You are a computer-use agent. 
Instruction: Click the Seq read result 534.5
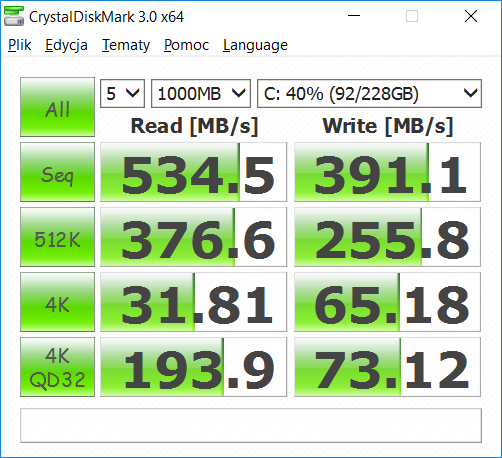(193, 172)
